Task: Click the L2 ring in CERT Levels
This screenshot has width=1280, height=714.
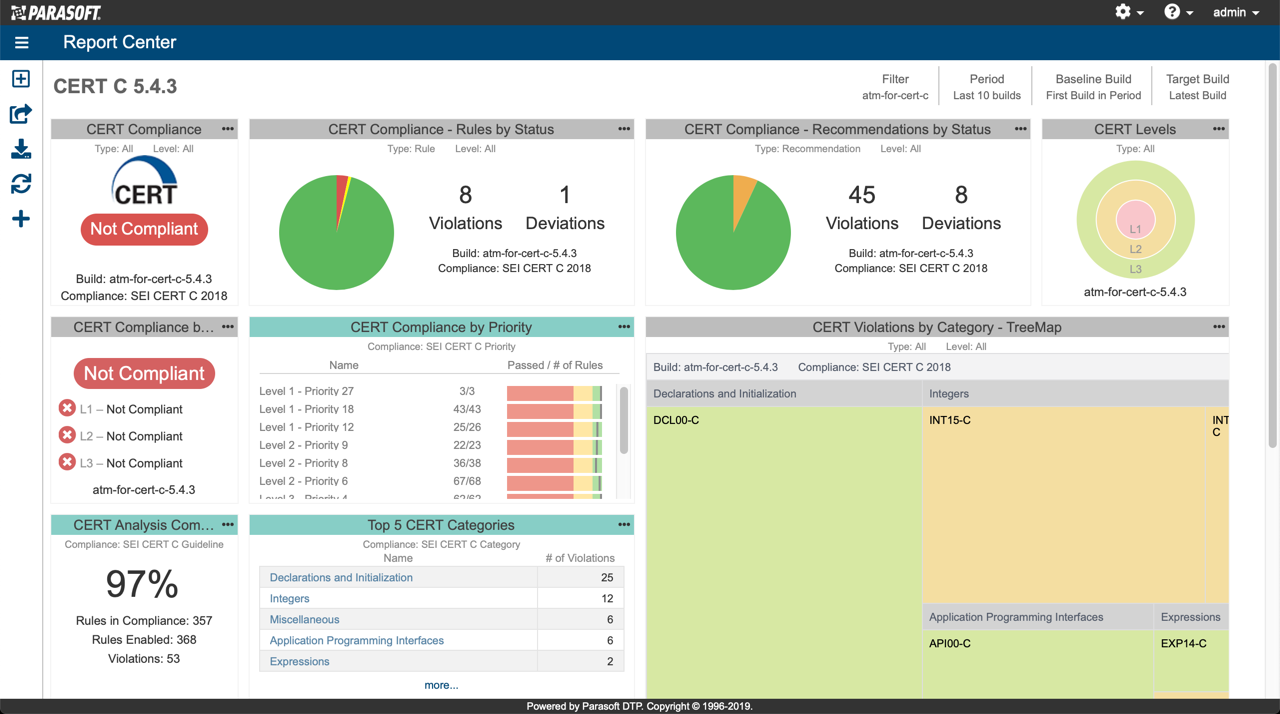Action: (x=1135, y=249)
